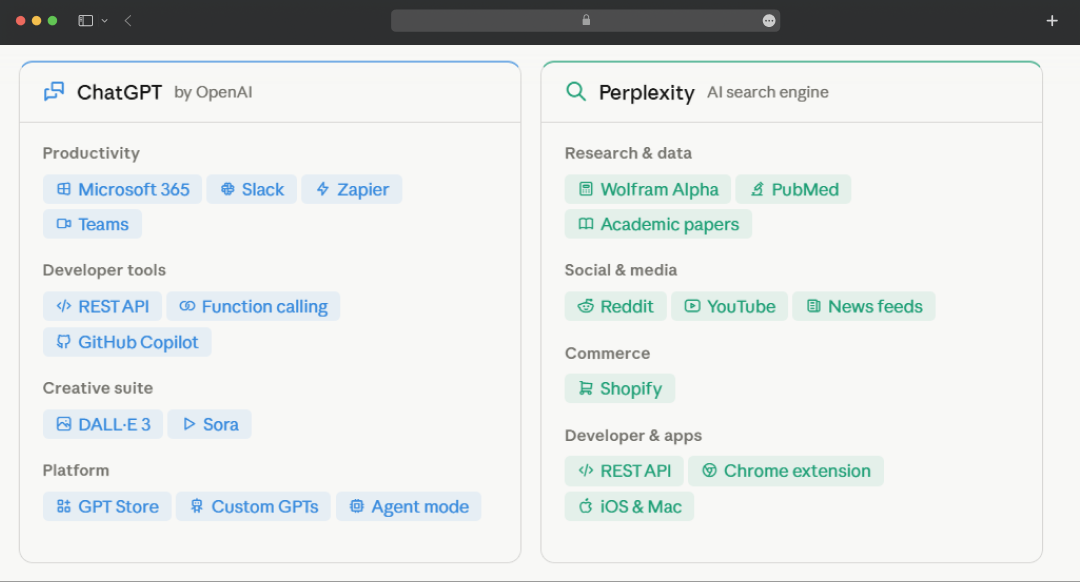Click the Academic papers book icon
Image resolution: width=1080 pixels, height=582 pixels.
(585, 224)
